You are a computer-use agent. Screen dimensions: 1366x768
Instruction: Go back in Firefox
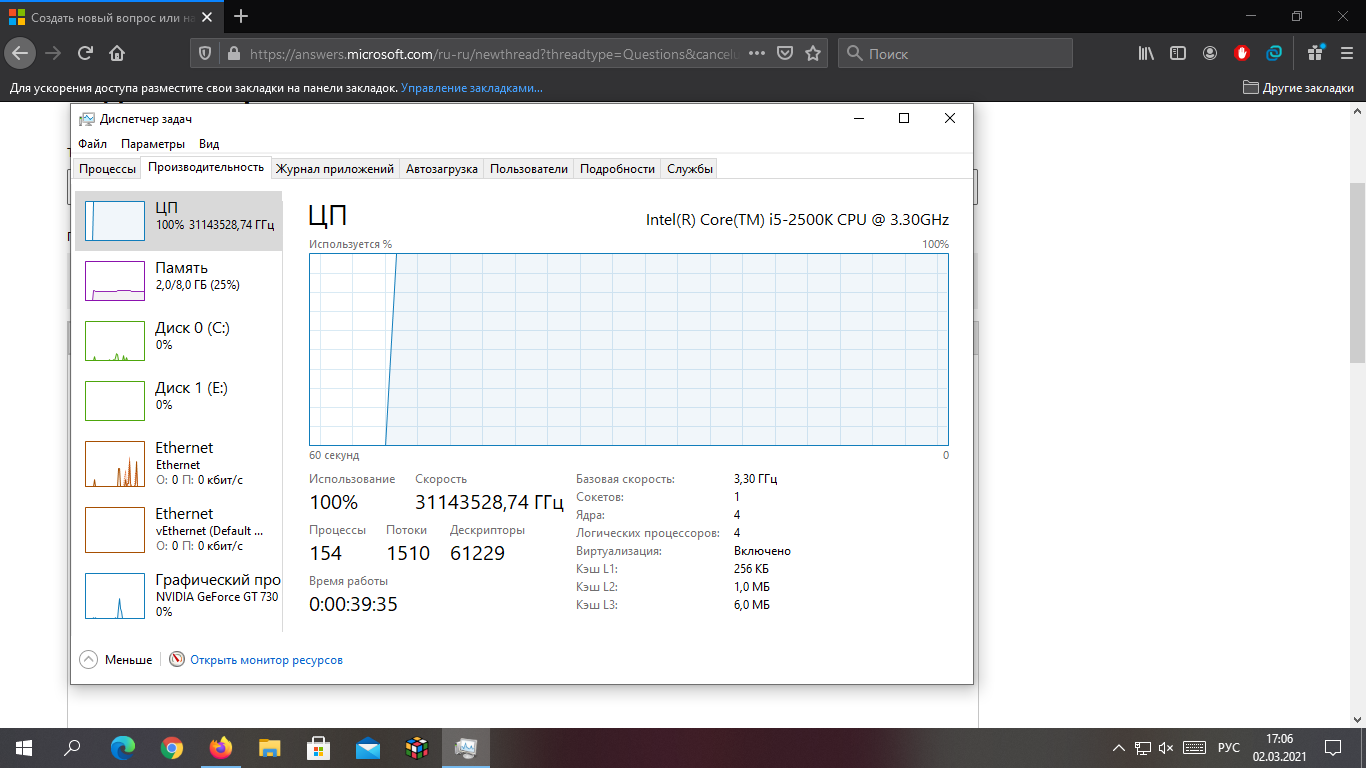tap(21, 53)
